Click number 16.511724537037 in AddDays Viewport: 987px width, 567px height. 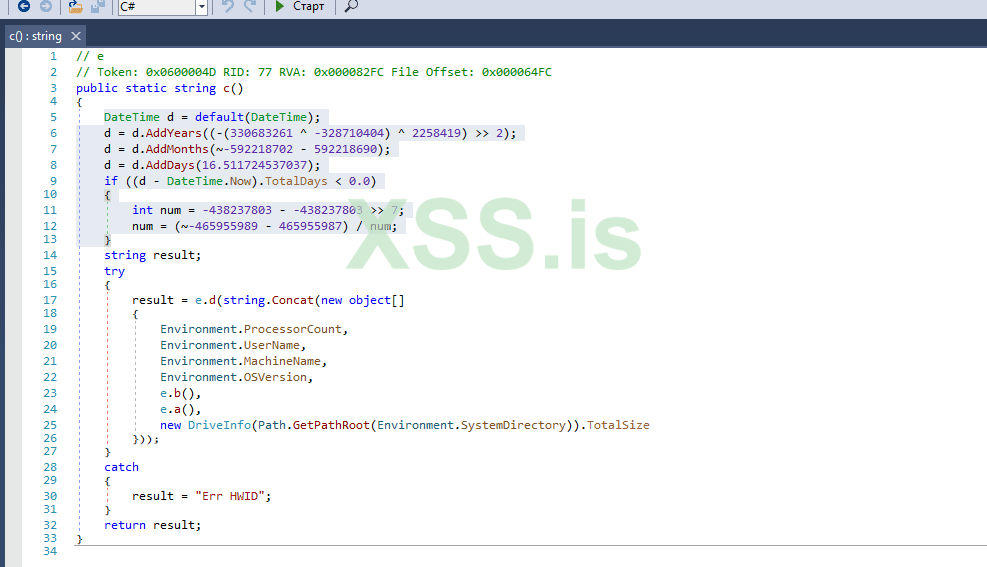pyautogui.click(x=254, y=166)
